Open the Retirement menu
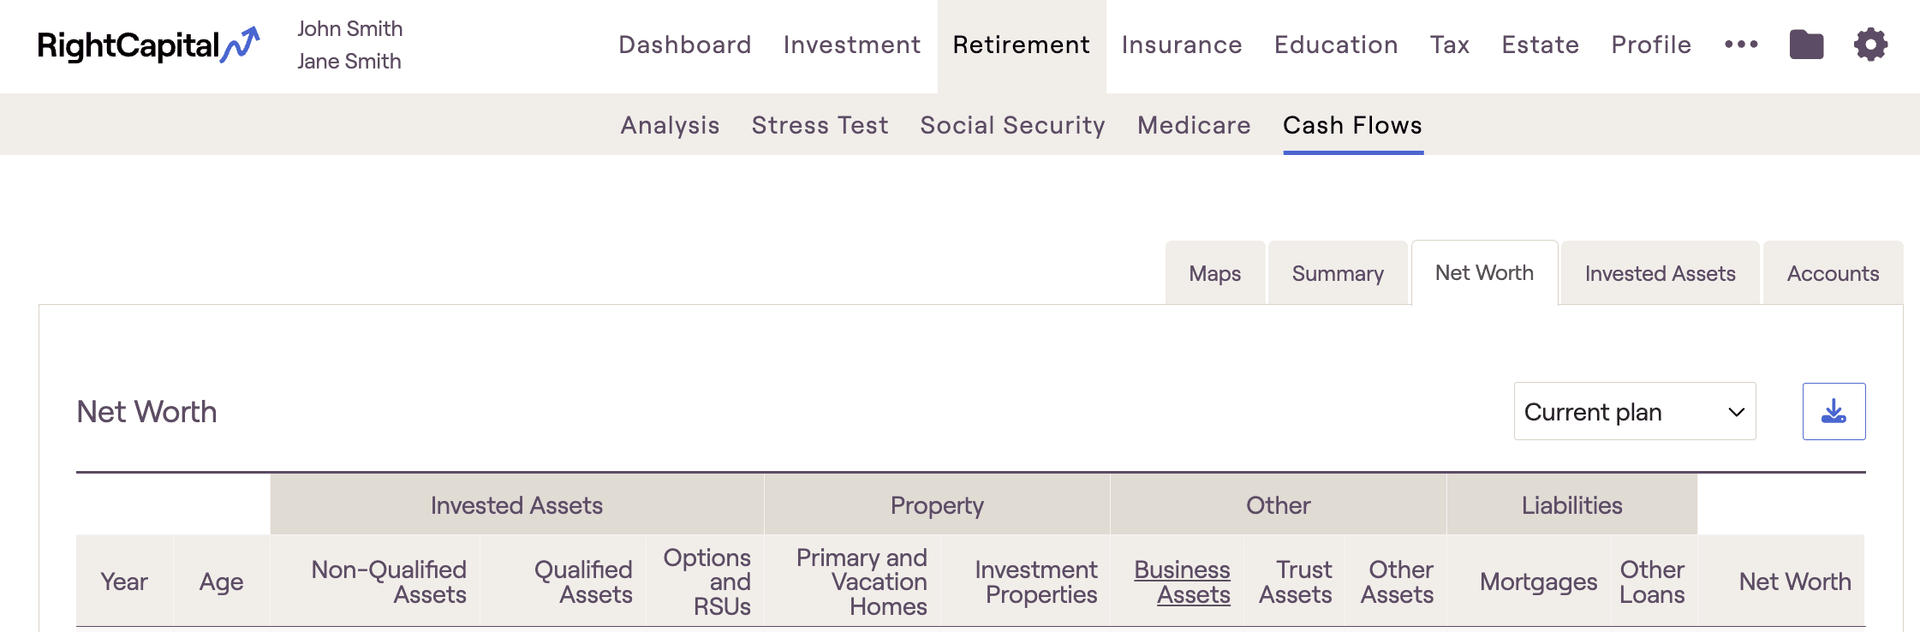Viewport: 1920px width, 632px height. click(1021, 45)
